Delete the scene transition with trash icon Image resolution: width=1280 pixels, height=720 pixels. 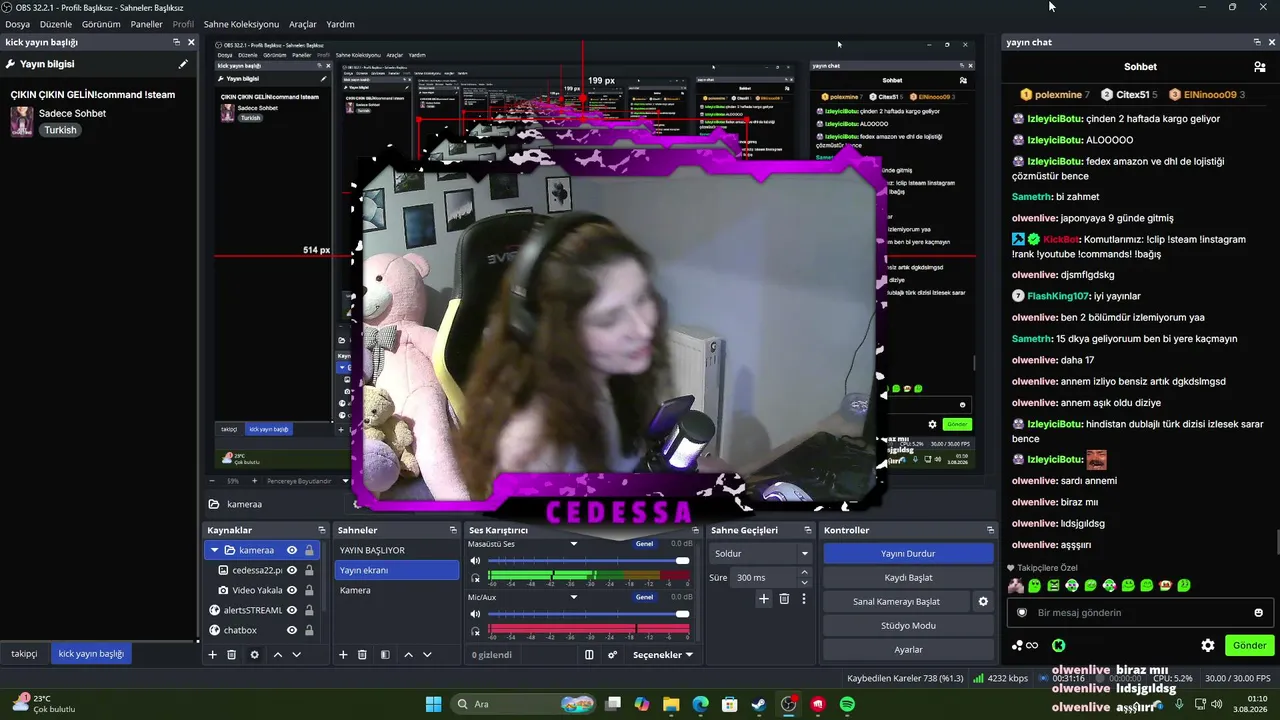click(784, 599)
